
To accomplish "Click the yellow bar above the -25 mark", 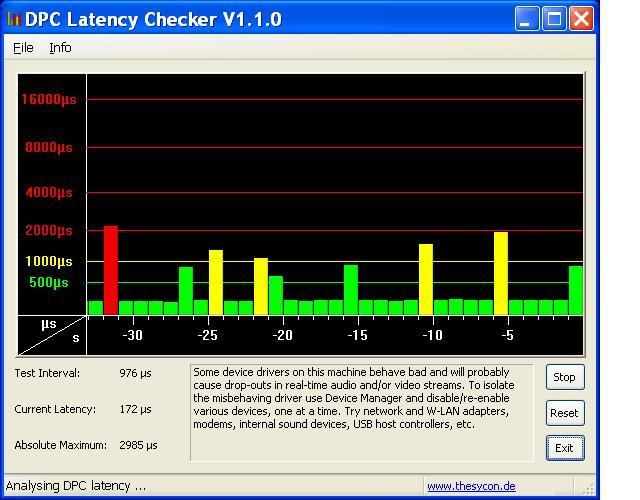I will [216, 282].
